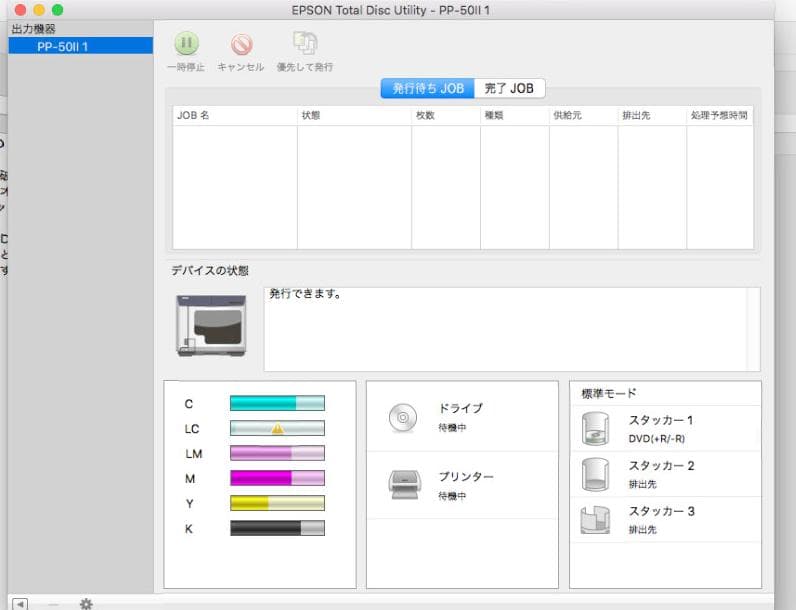Click the light magenta (LM) ink bar

click(x=277, y=453)
